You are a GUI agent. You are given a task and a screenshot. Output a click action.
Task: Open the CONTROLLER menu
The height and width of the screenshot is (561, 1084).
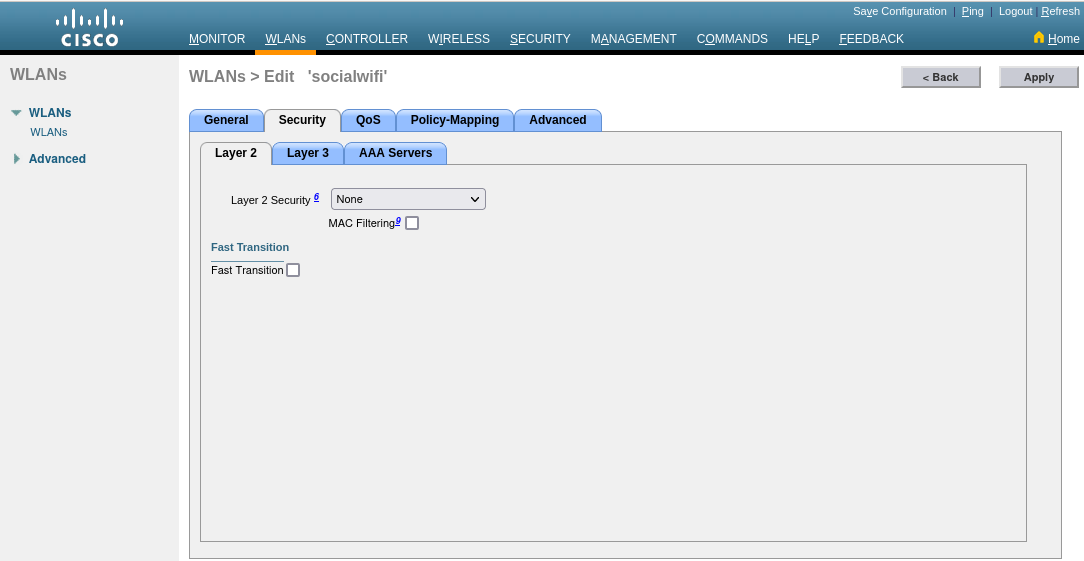pyautogui.click(x=367, y=39)
